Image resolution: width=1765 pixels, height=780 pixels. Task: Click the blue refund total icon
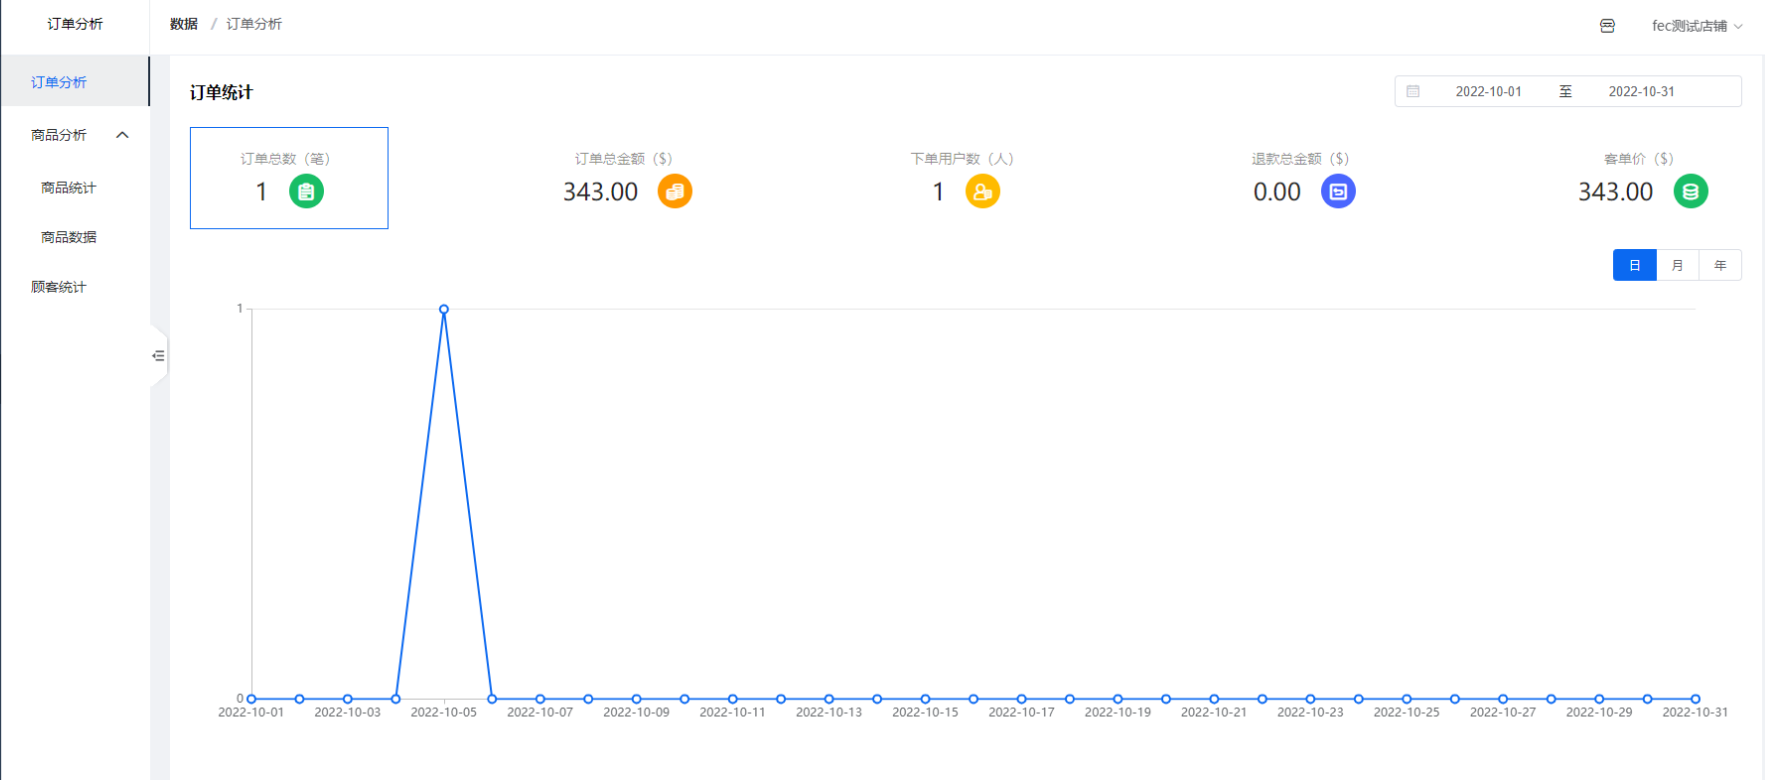(1338, 191)
